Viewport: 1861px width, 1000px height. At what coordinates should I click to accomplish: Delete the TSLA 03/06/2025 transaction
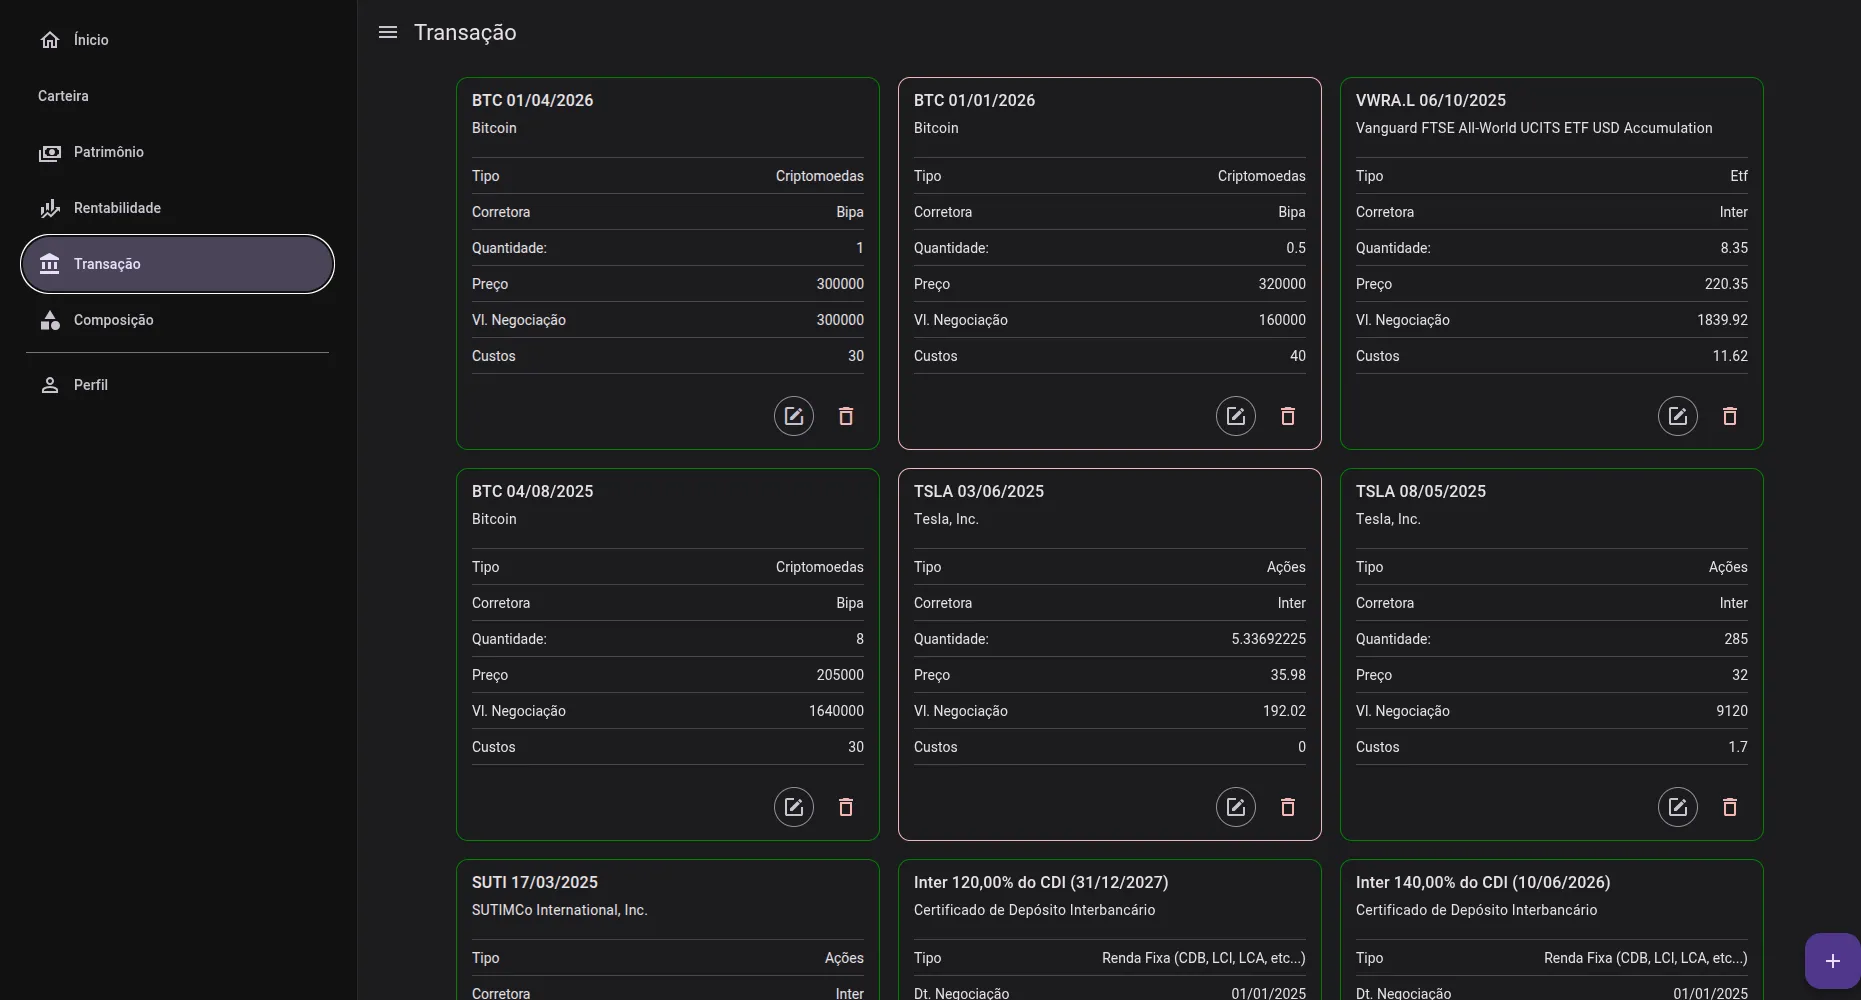(x=1288, y=807)
